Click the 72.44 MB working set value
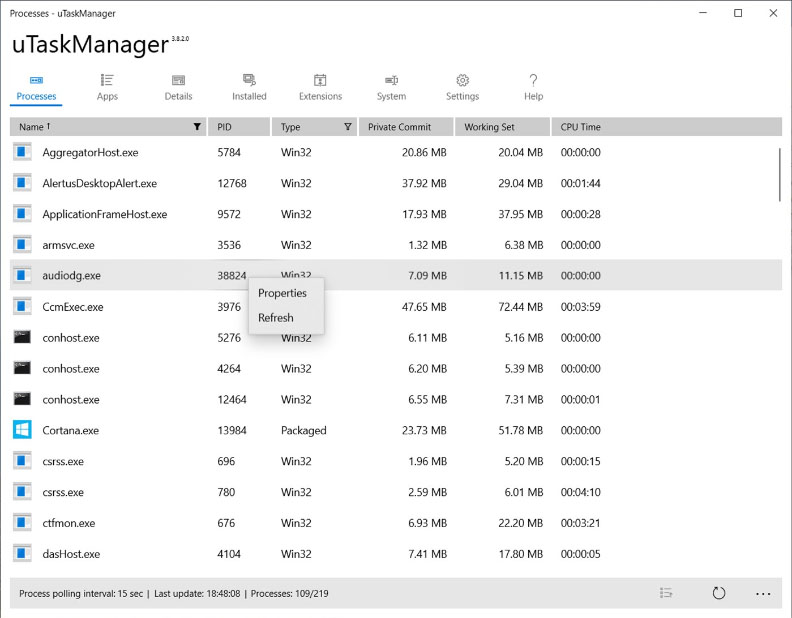This screenshot has width=792, height=618. point(521,307)
